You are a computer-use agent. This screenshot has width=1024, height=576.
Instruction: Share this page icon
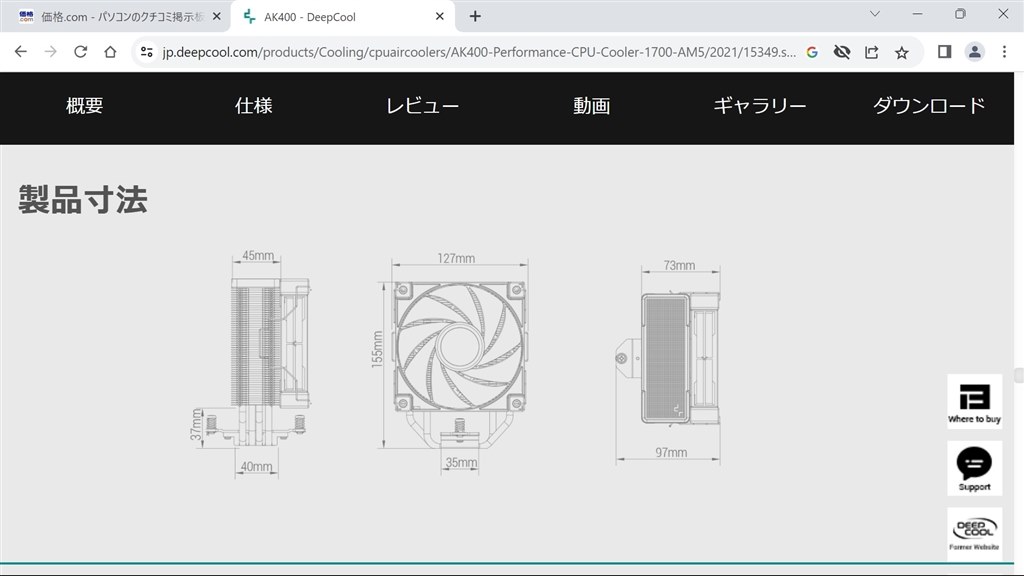tap(871, 52)
